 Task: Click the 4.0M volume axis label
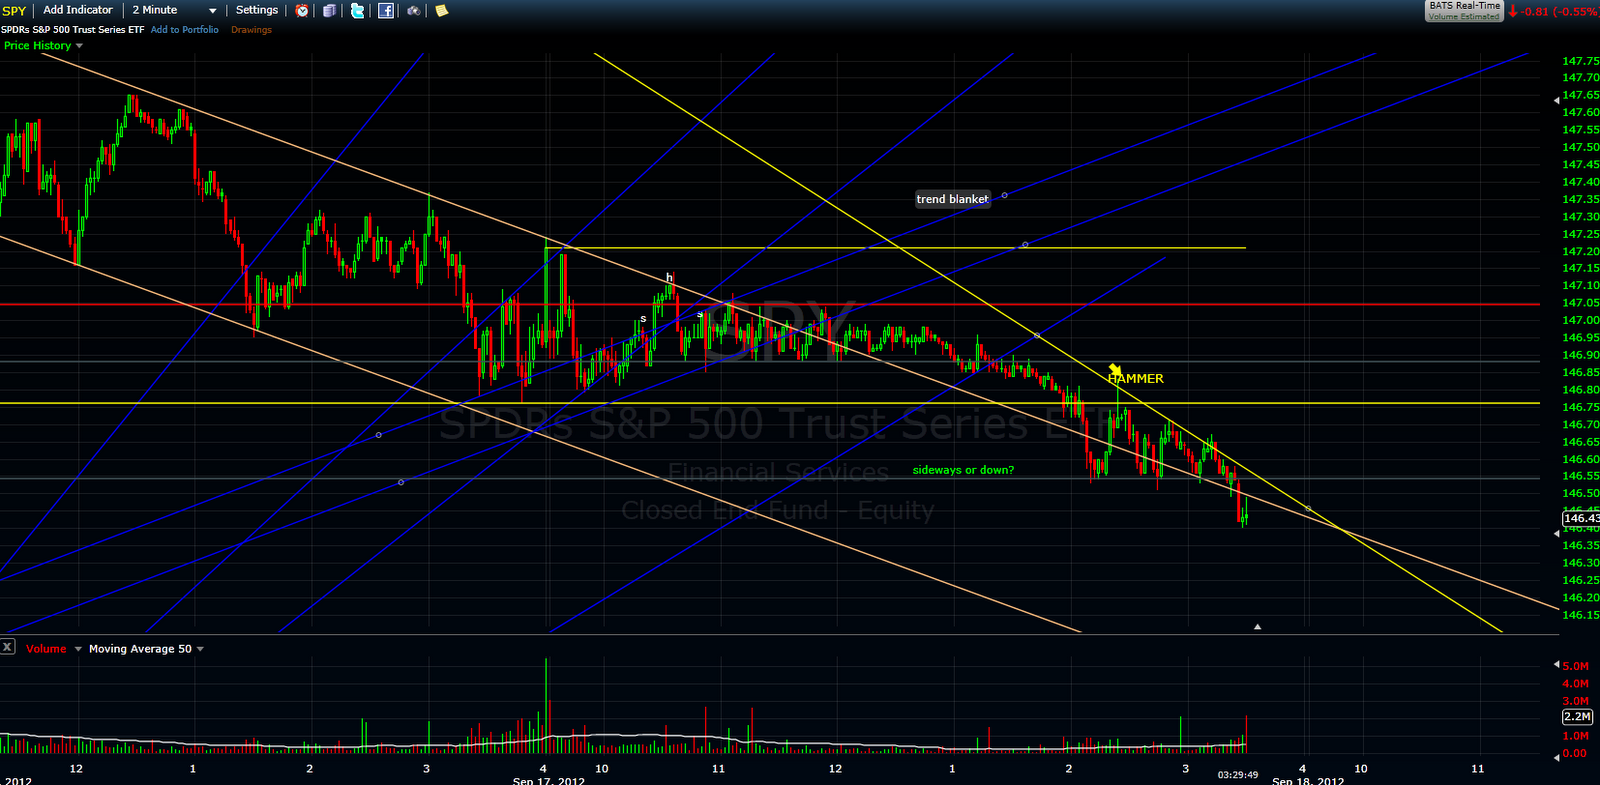pos(1575,684)
